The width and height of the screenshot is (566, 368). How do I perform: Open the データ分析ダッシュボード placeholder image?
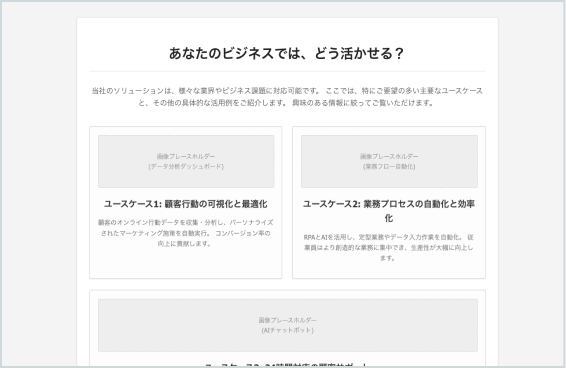tap(186, 161)
